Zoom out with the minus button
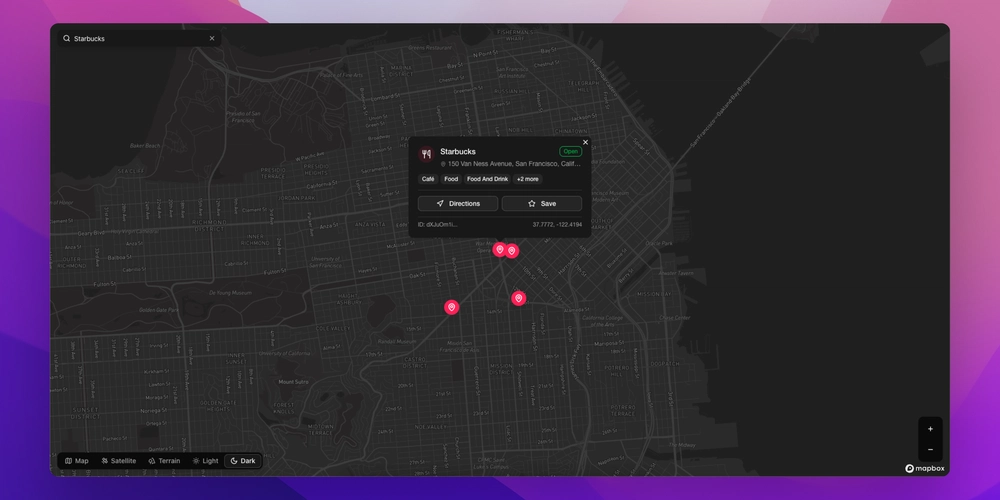The width and height of the screenshot is (1000, 500). click(930, 450)
